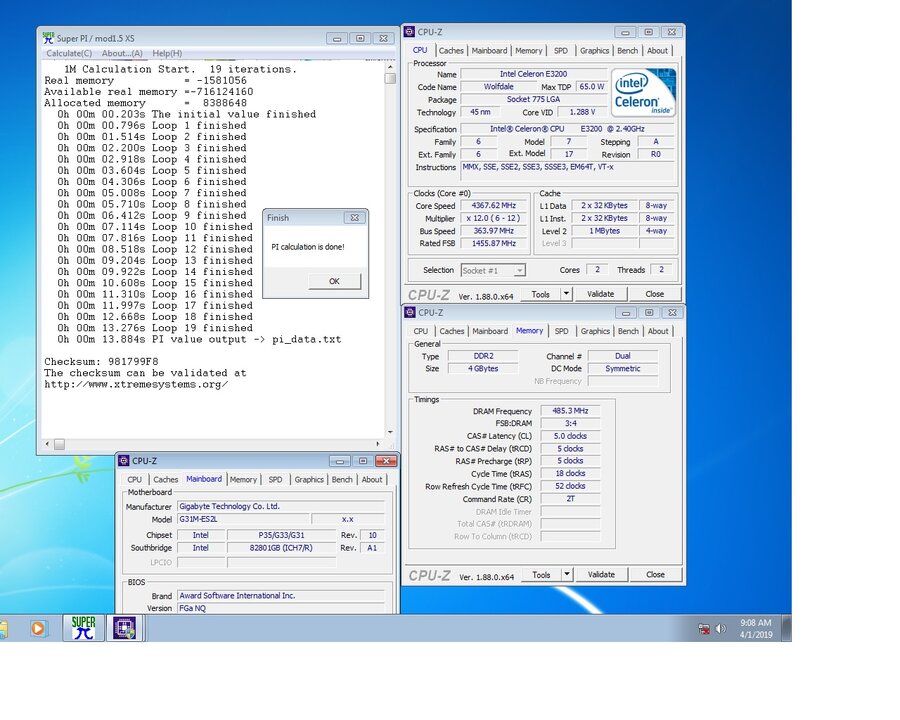Switch to SPD tab in CPU-Z Memory window
The image size is (900, 720).
click(x=561, y=331)
